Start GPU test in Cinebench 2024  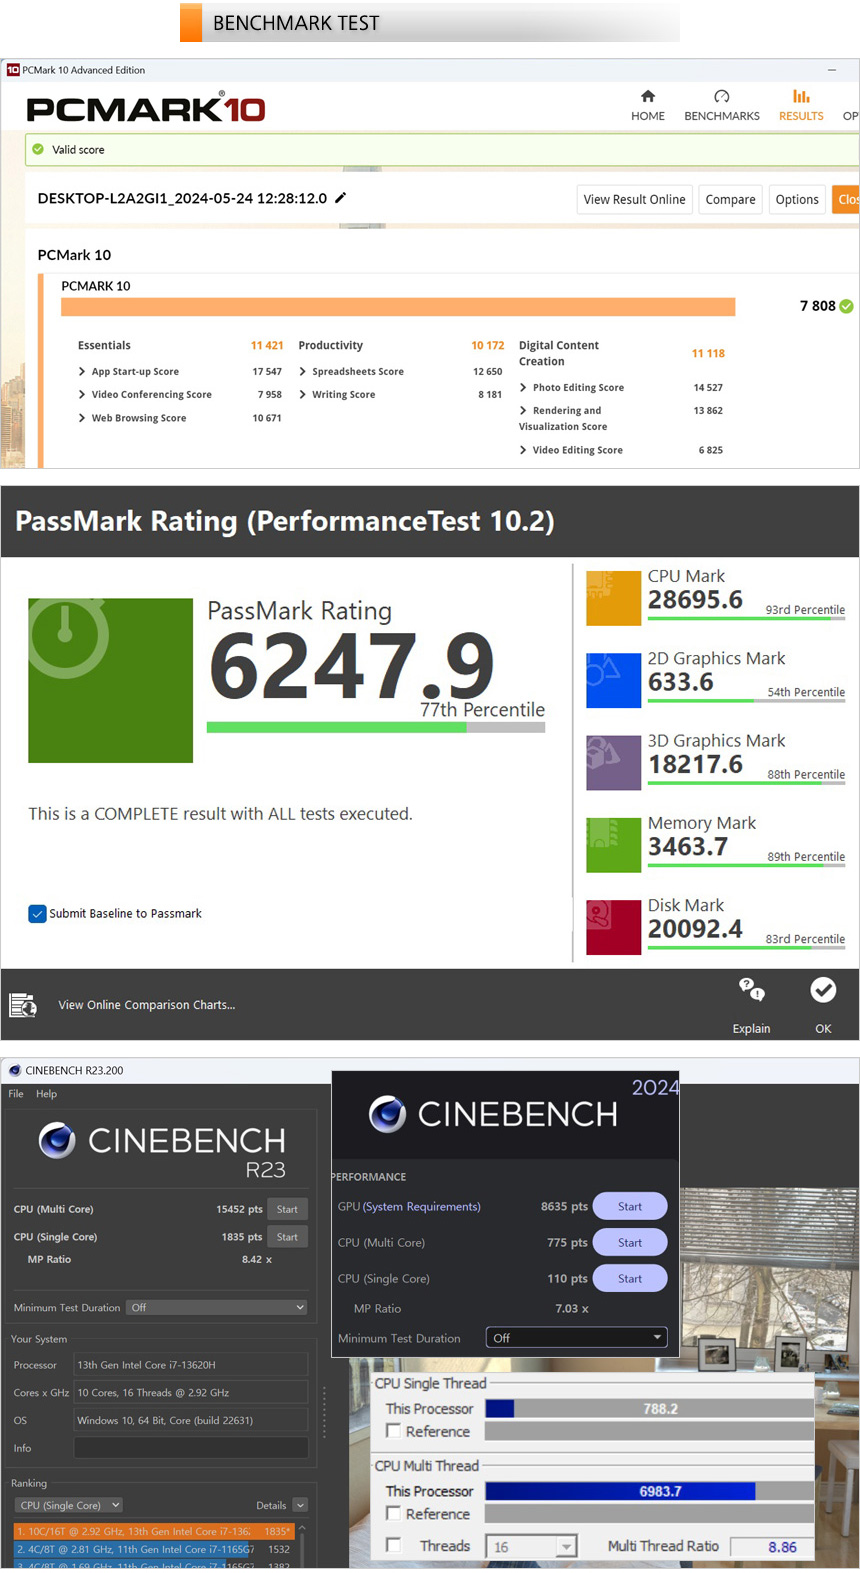(630, 1206)
